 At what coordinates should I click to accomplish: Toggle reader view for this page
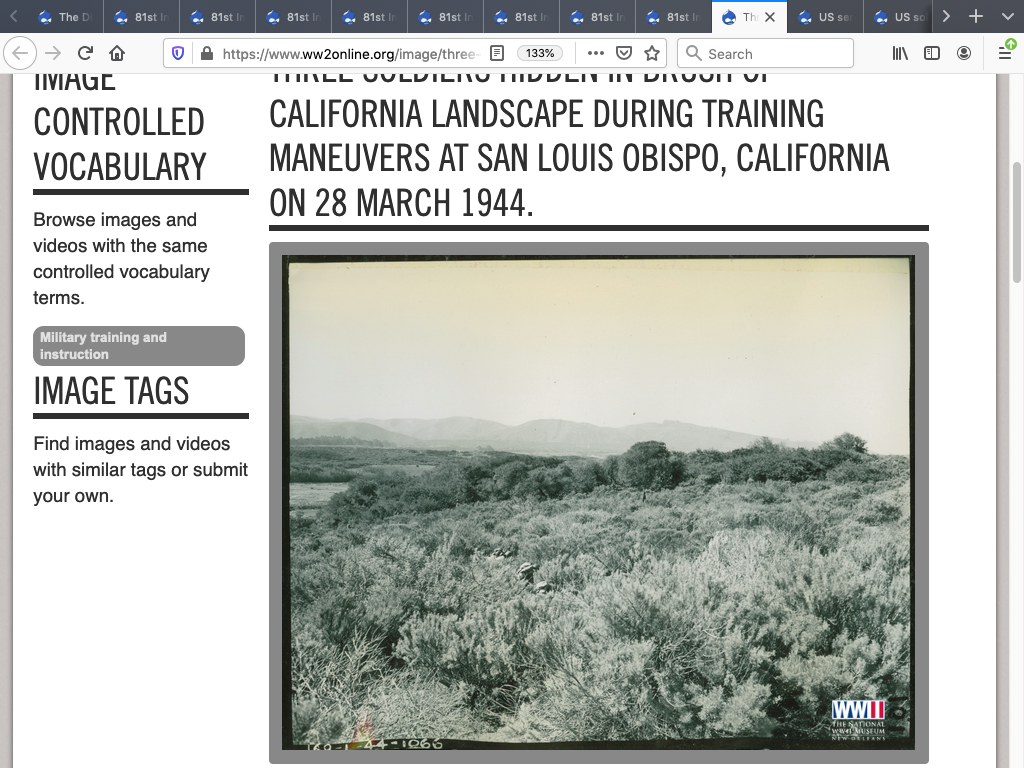pyautogui.click(x=496, y=54)
